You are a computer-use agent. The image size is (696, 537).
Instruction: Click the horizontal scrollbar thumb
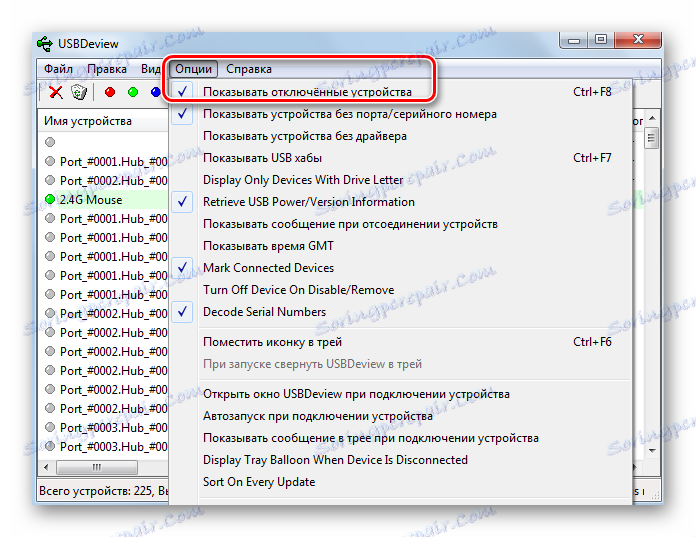click(97, 467)
